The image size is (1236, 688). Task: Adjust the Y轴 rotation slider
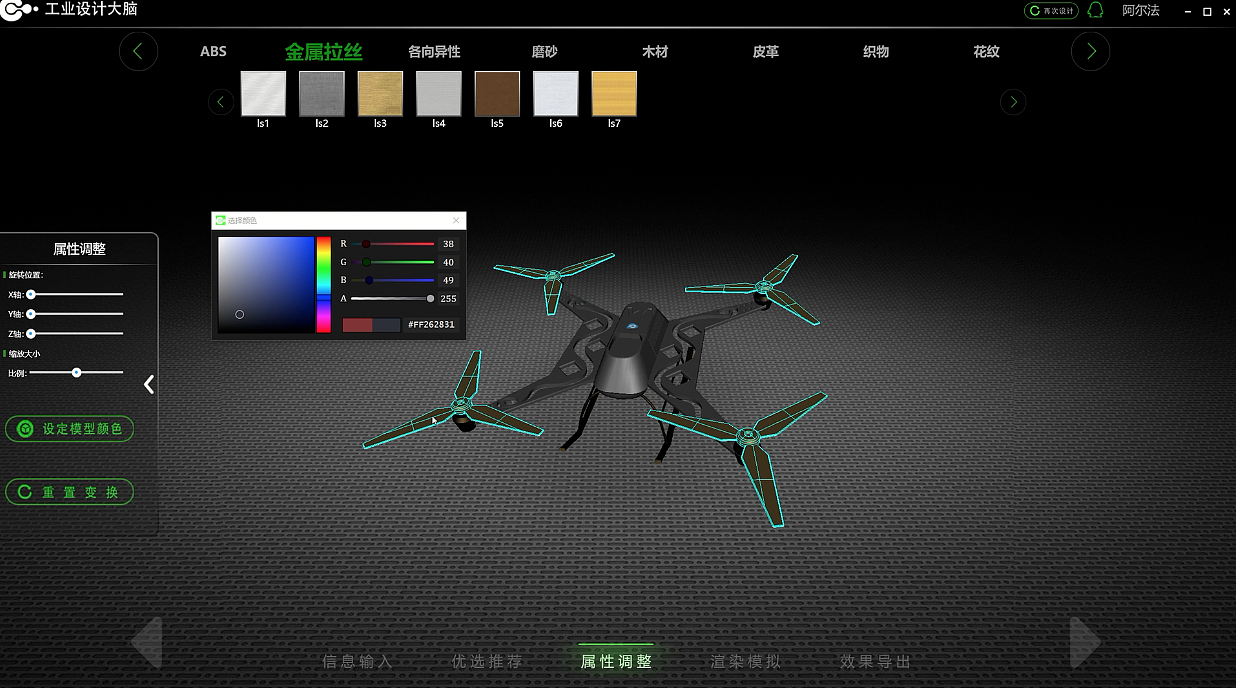click(x=76, y=314)
